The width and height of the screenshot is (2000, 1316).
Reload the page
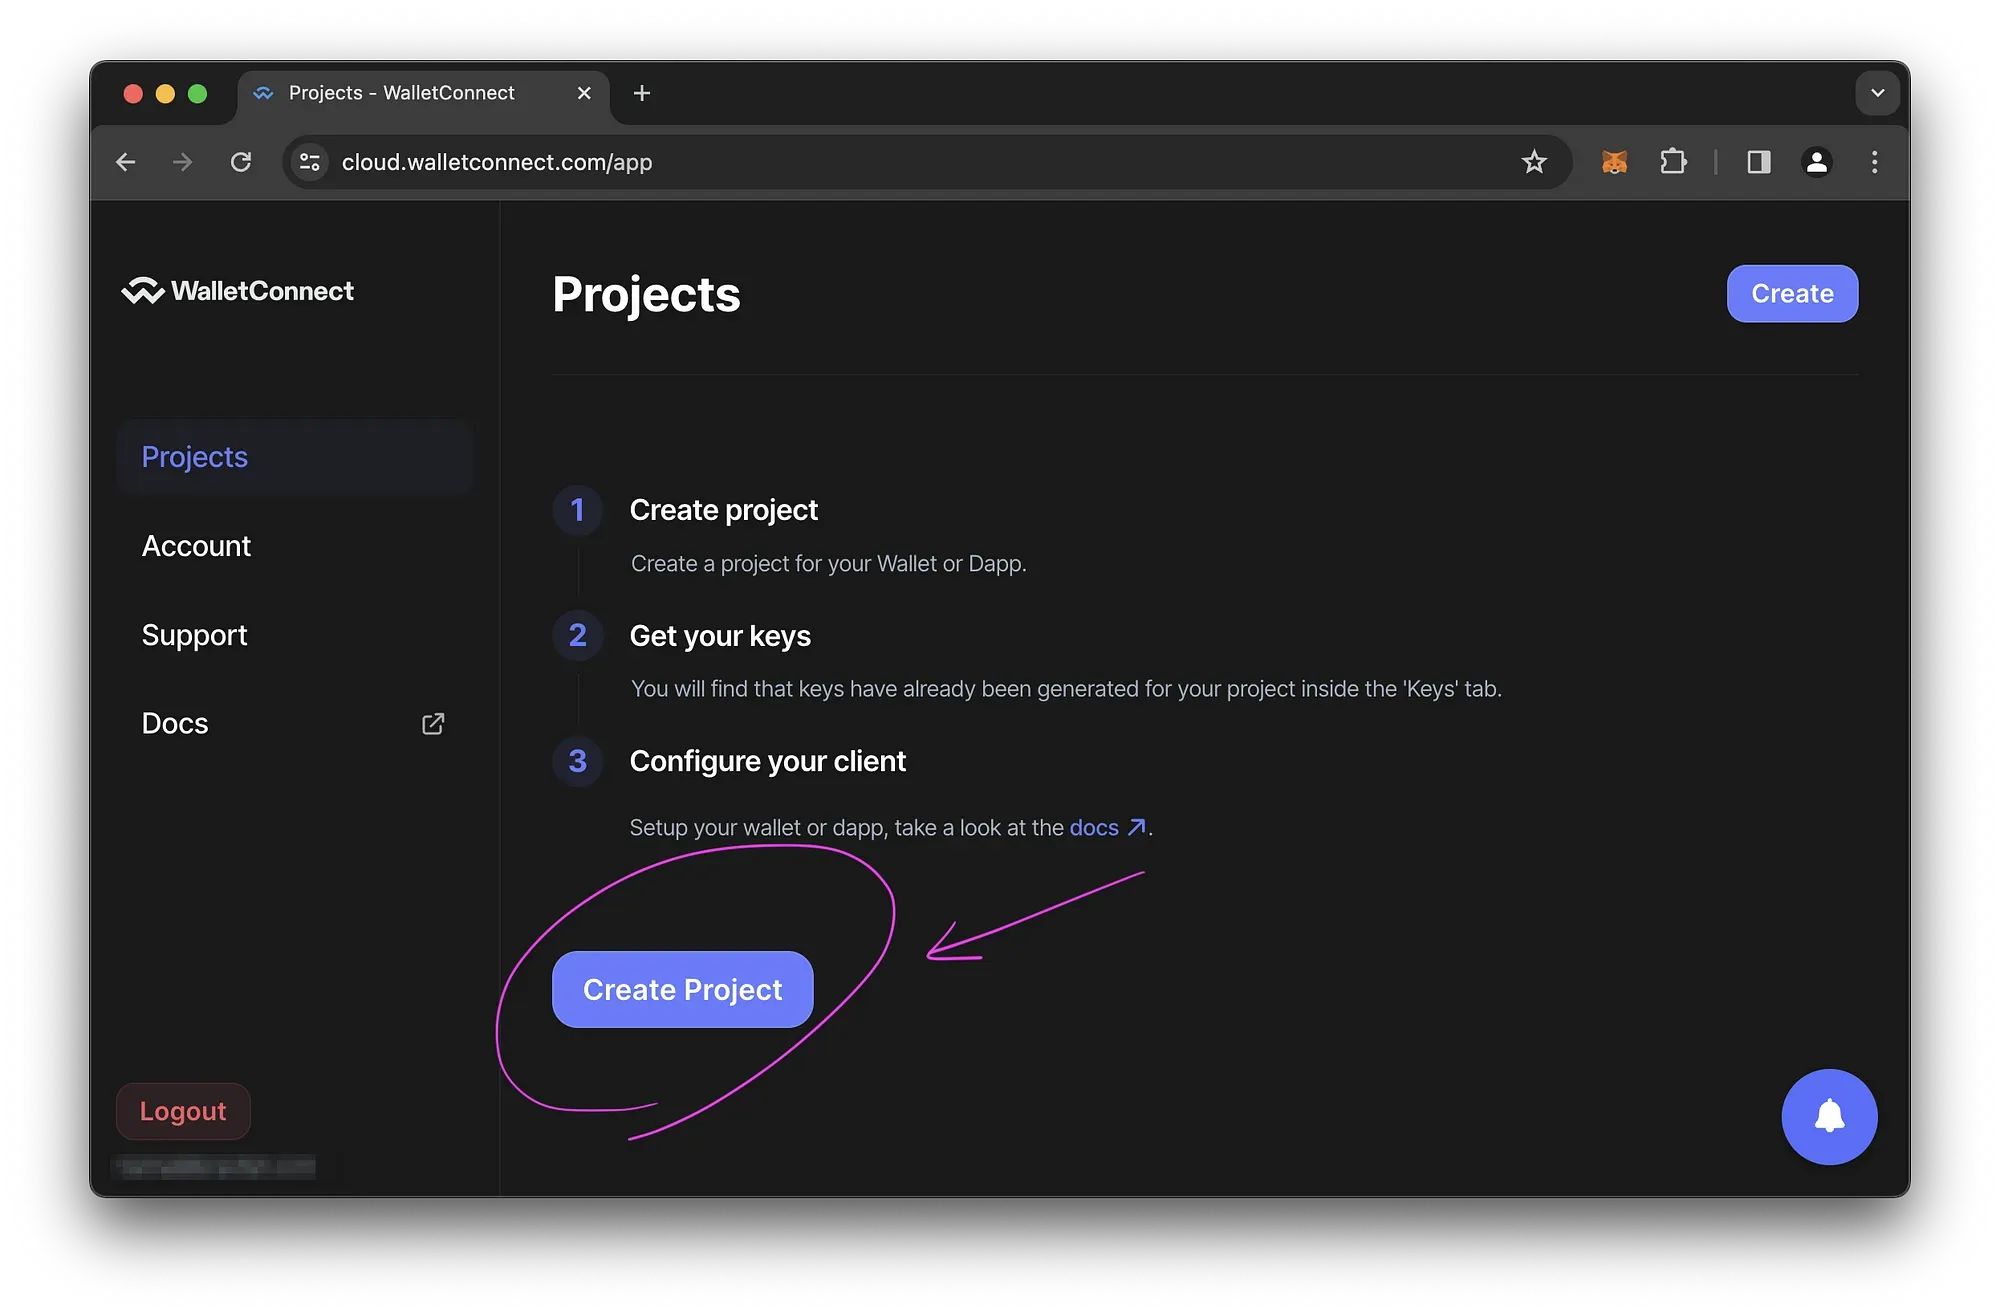point(241,162)
